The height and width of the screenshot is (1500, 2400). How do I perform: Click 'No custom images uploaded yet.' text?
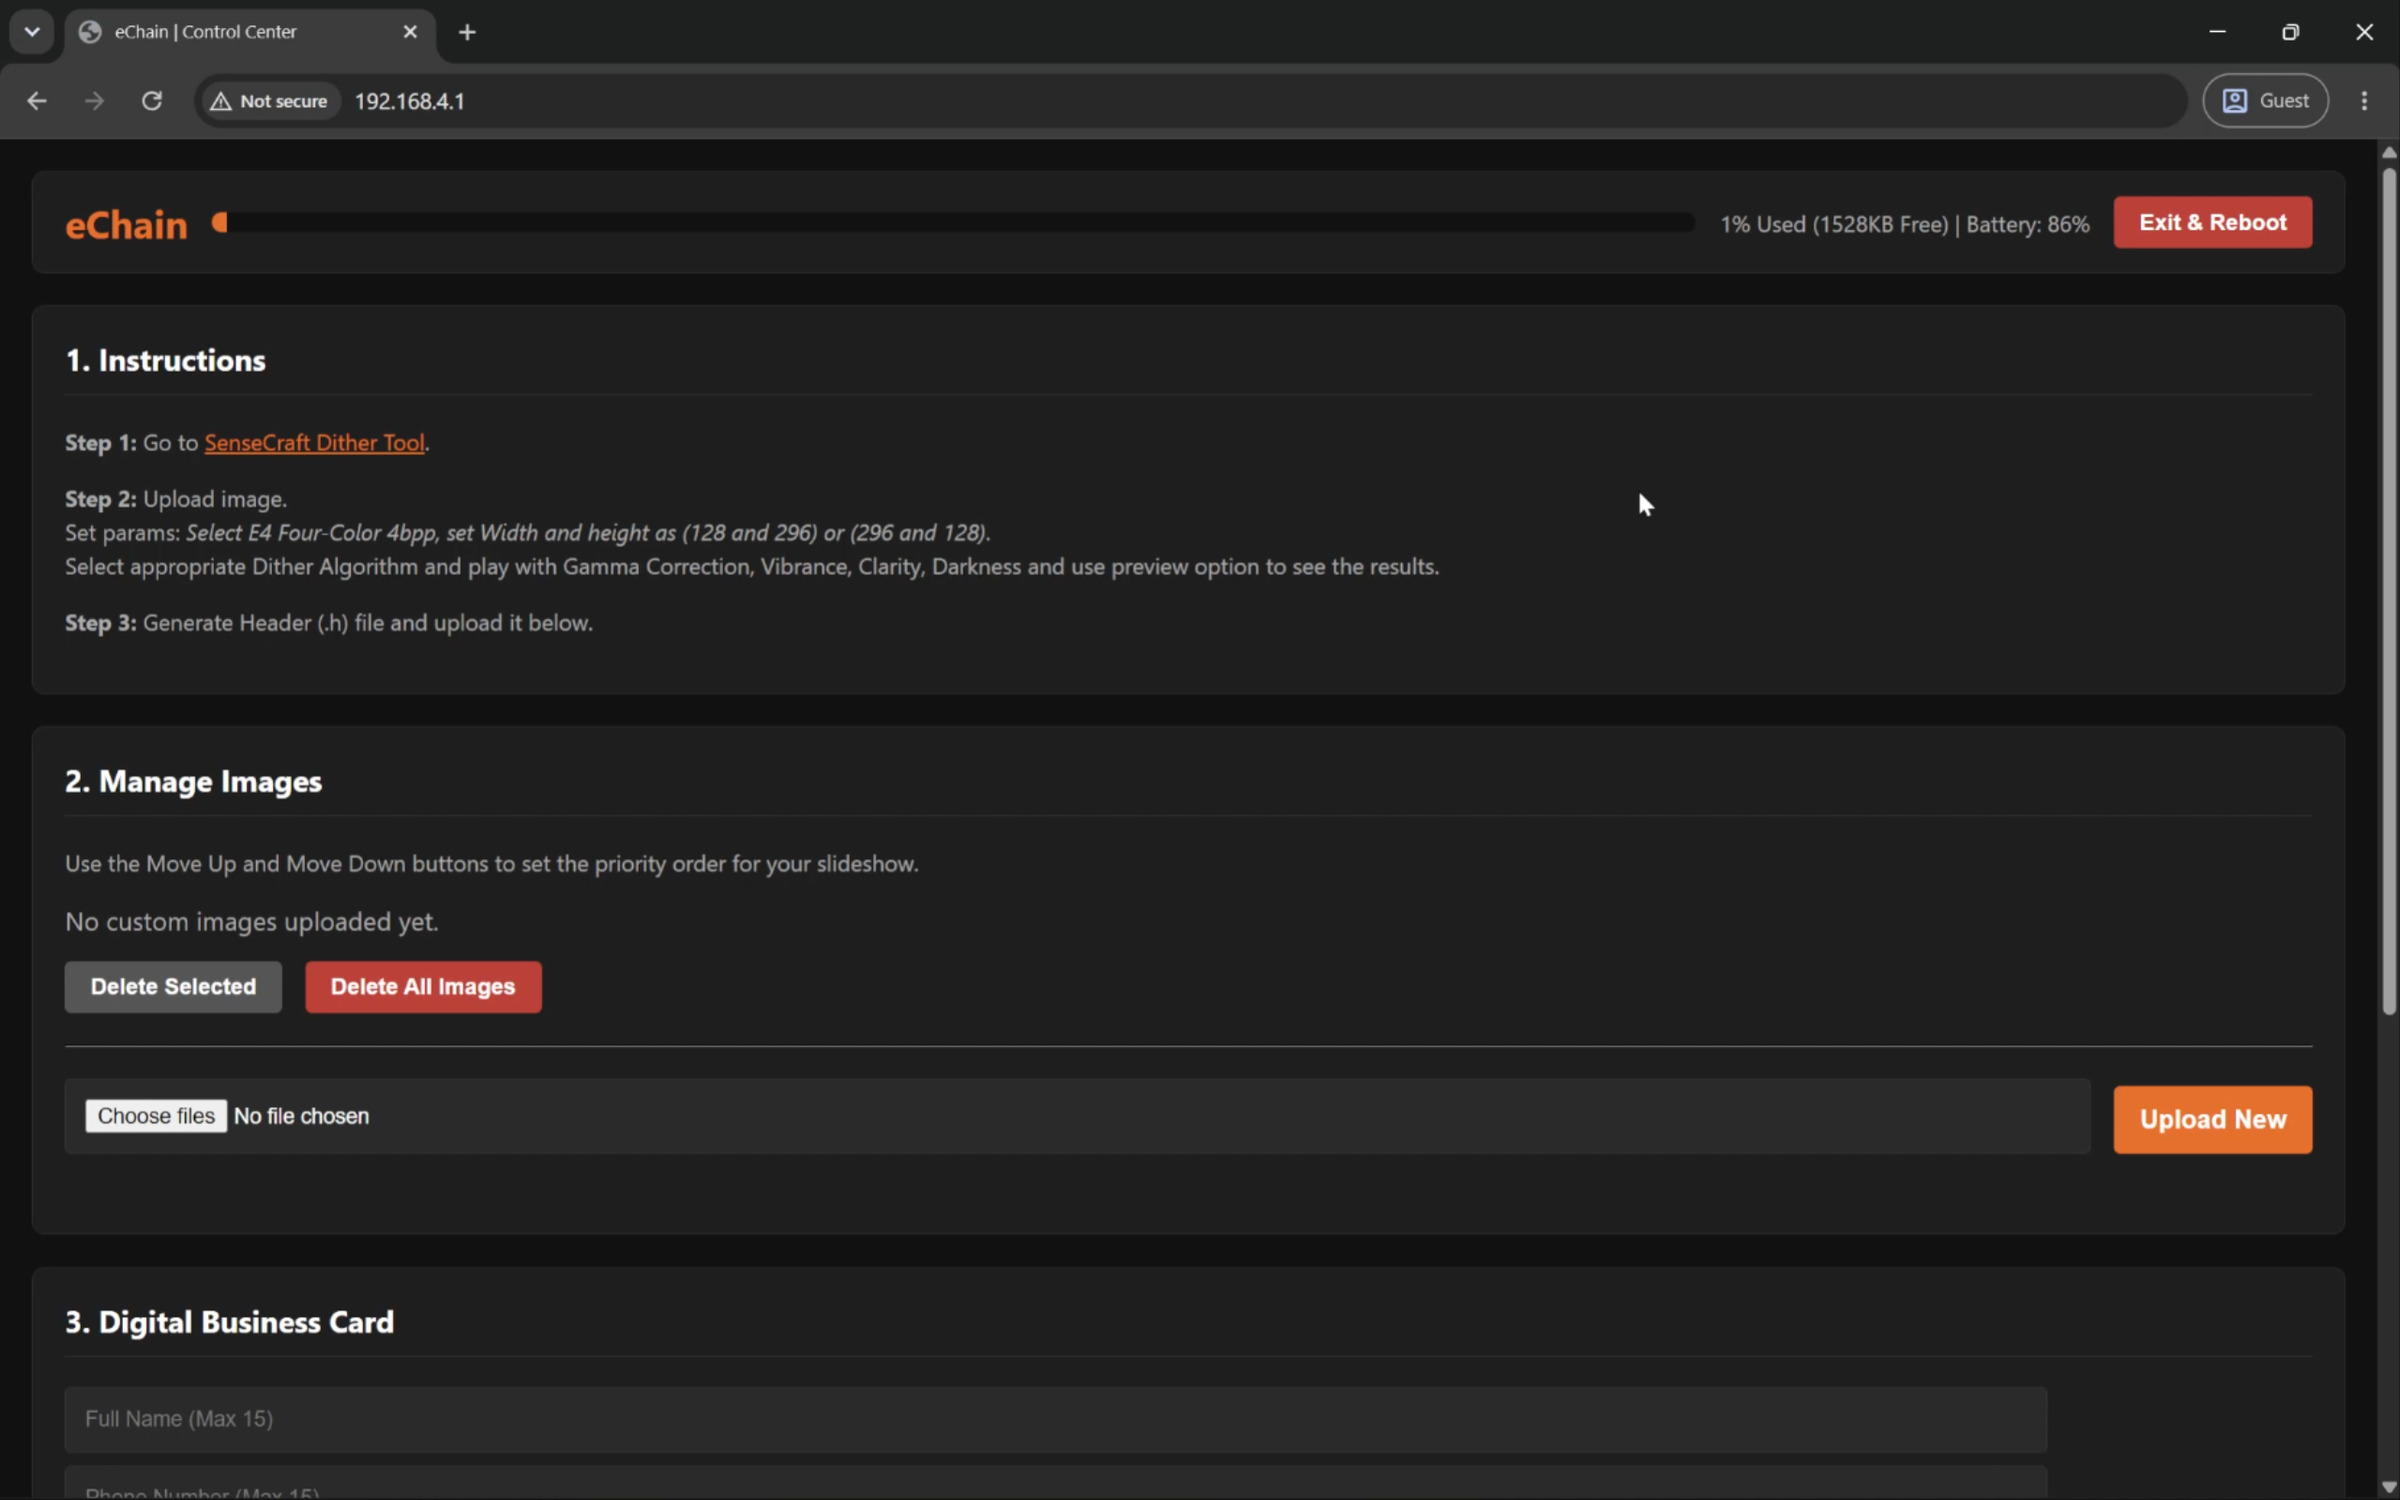coord(251,922)
